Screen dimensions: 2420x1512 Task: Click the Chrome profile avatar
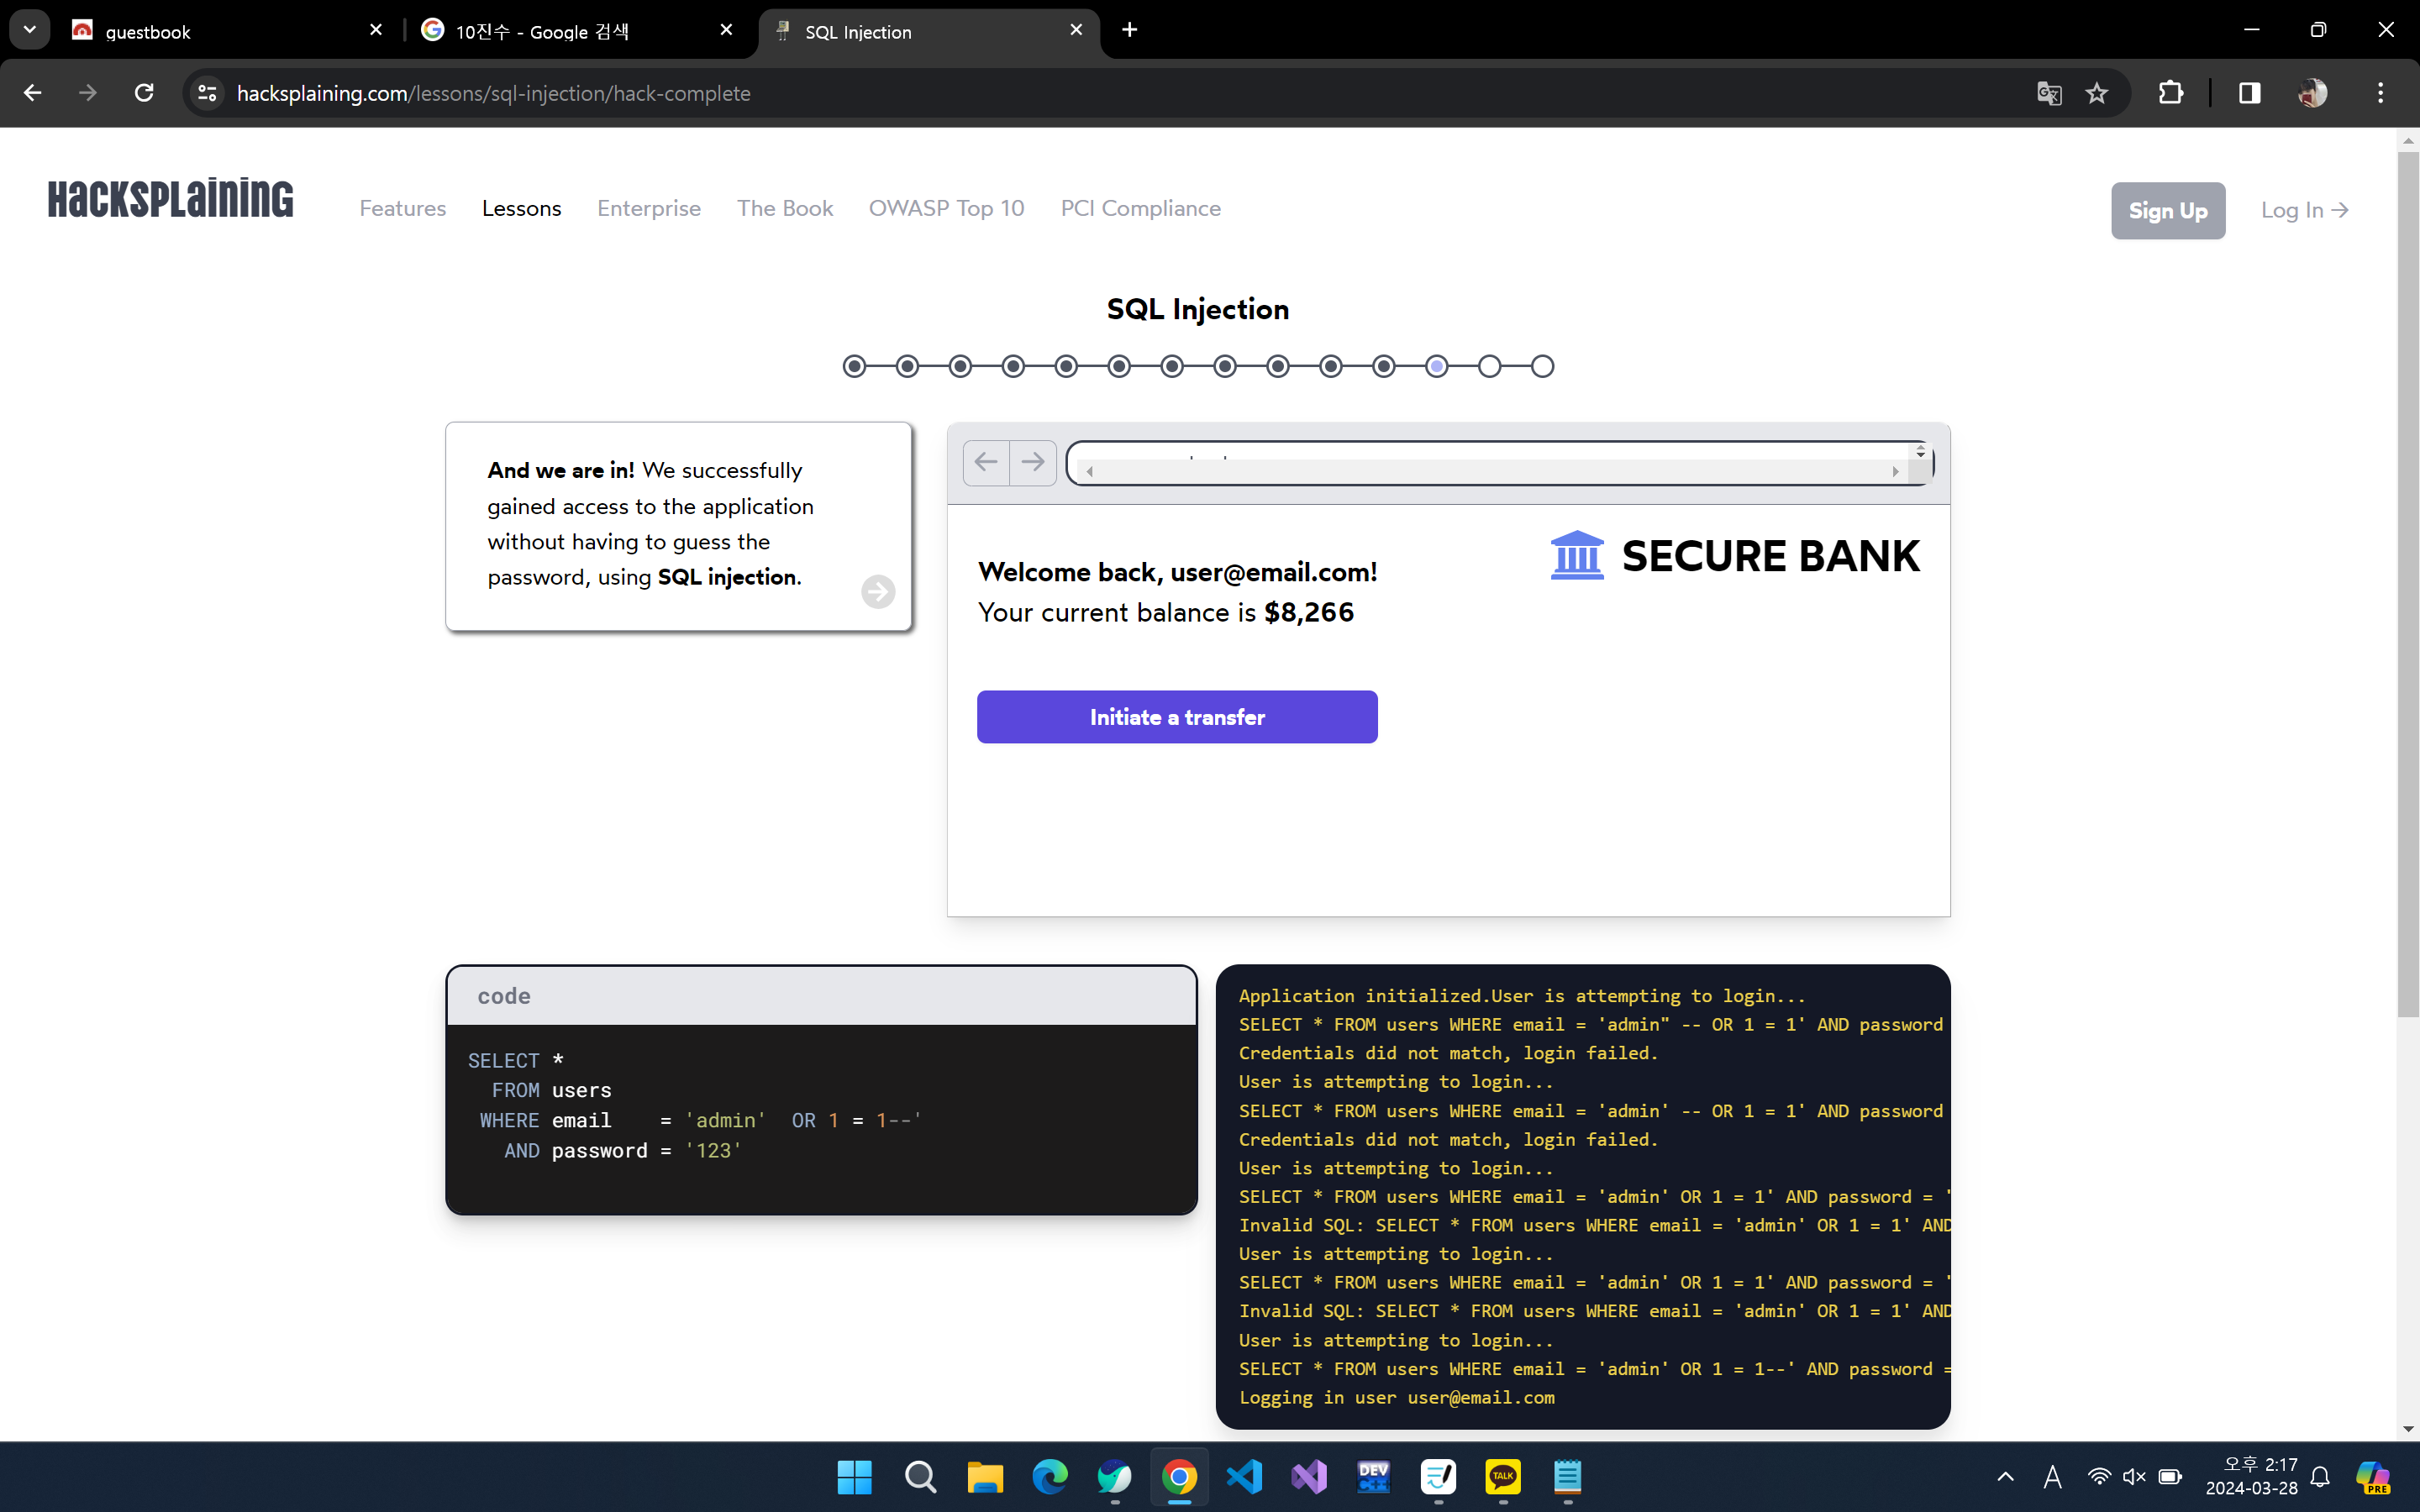coord(2314,93)
